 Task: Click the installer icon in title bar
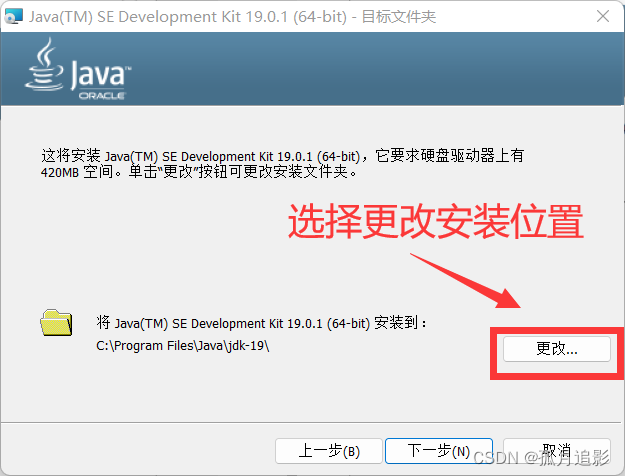pos(13,16)
